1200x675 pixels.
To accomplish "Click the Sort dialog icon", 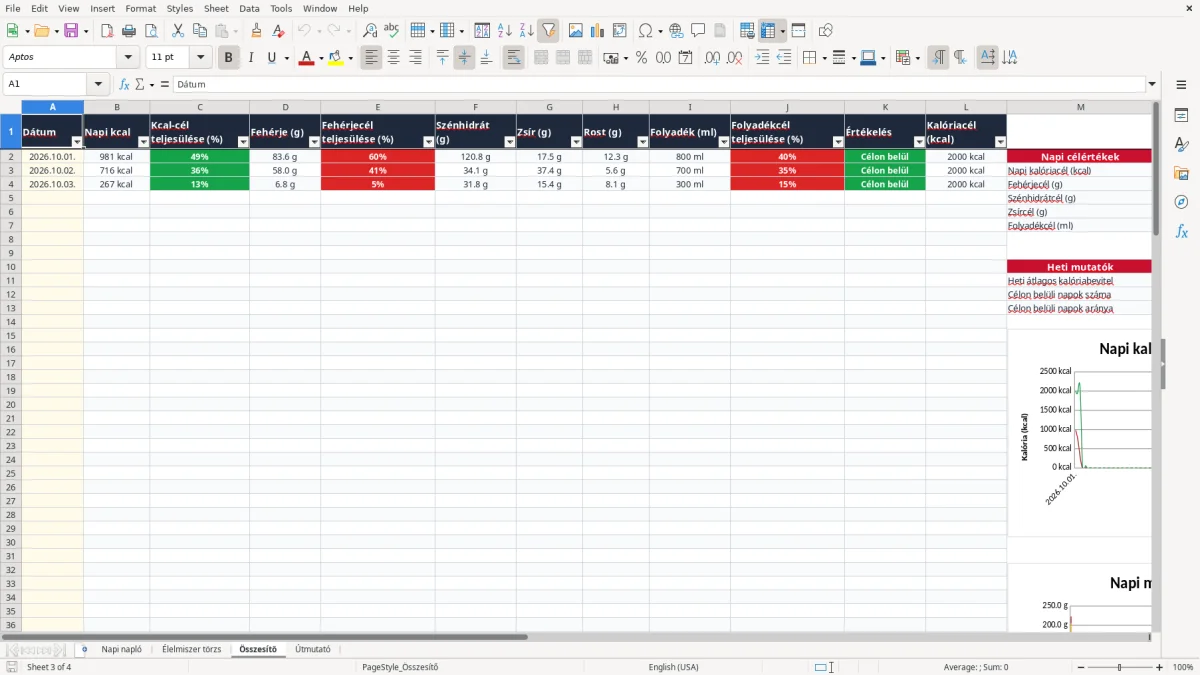I will [482, 31].
